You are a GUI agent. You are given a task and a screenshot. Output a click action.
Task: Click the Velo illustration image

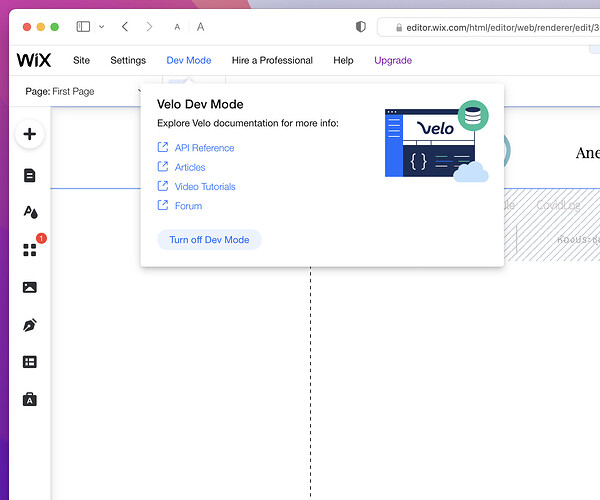pyautogui.click(x=437, y=141)
